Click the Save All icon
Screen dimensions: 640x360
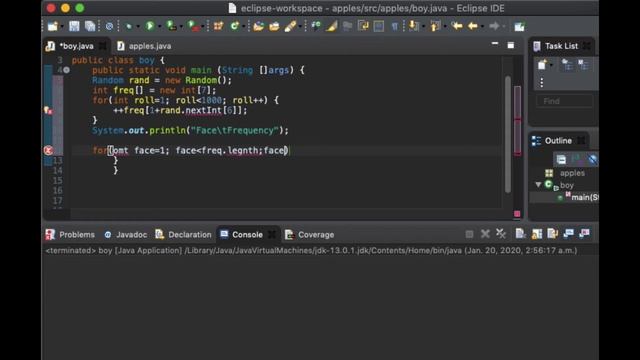pos(90,27)
